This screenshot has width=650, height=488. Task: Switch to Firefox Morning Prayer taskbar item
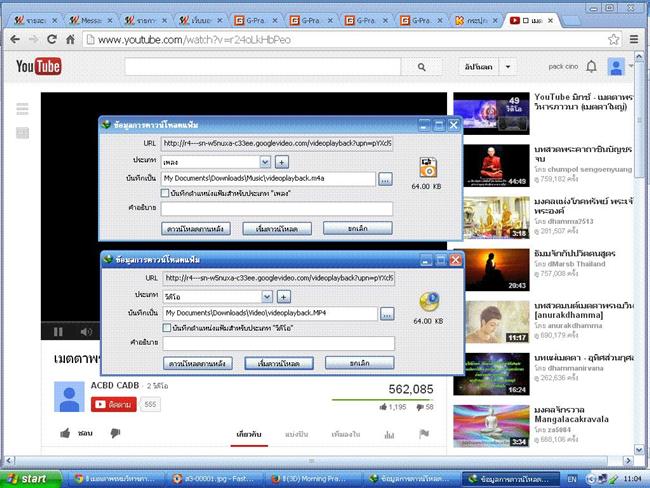(311, 479)
